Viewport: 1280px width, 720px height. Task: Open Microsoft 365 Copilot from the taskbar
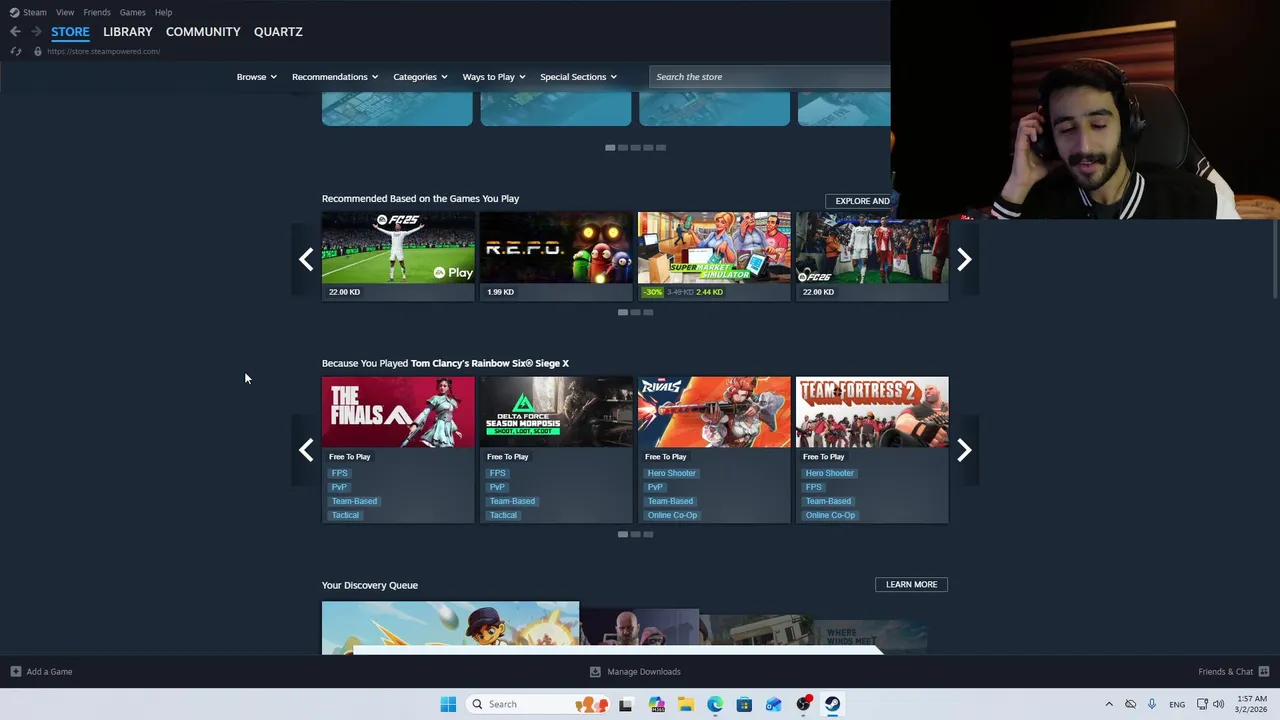point(656,704)
